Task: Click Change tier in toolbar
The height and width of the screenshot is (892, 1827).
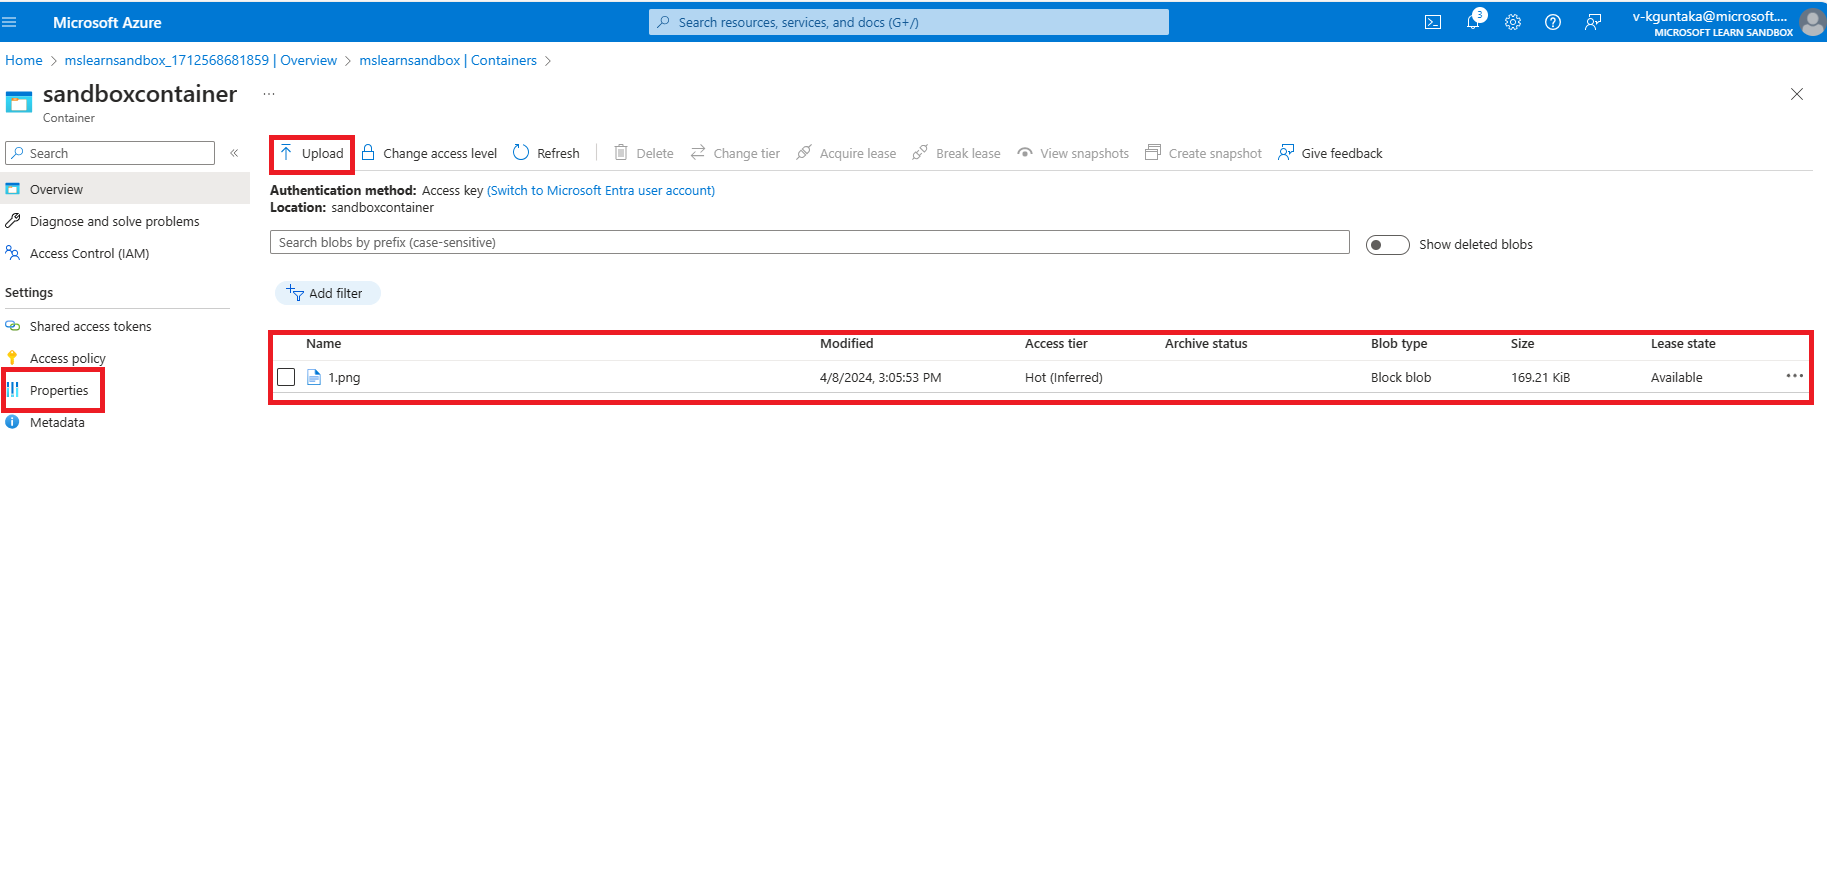Action: [735, 153]
